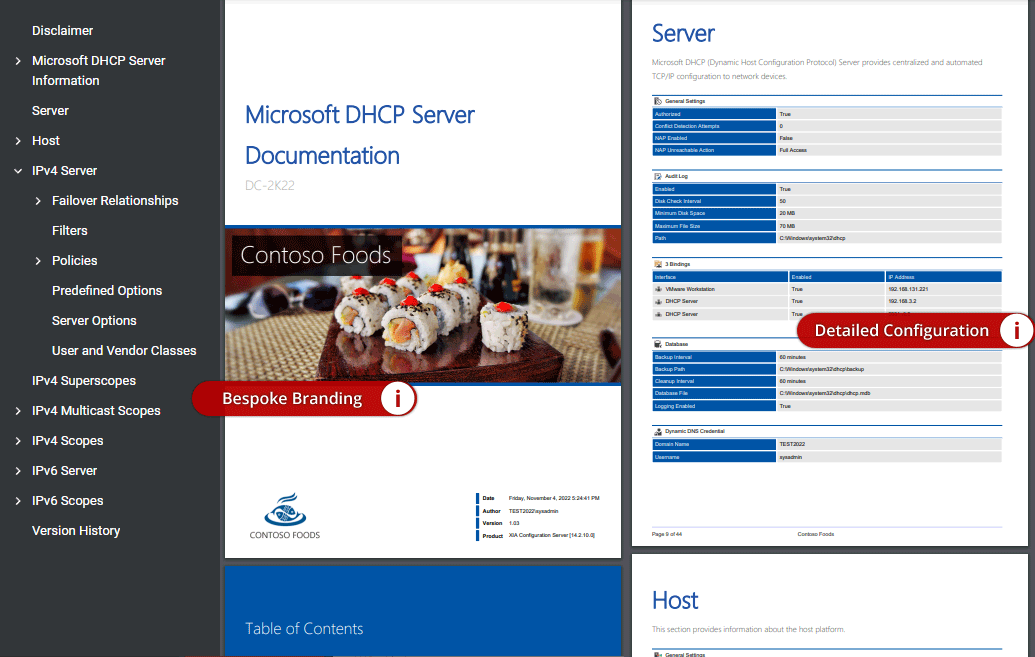Image resolution: width=1035 pixels, height=657 pixels.
Task: Expand the IPv6 Server node
Action: [18, 471]
